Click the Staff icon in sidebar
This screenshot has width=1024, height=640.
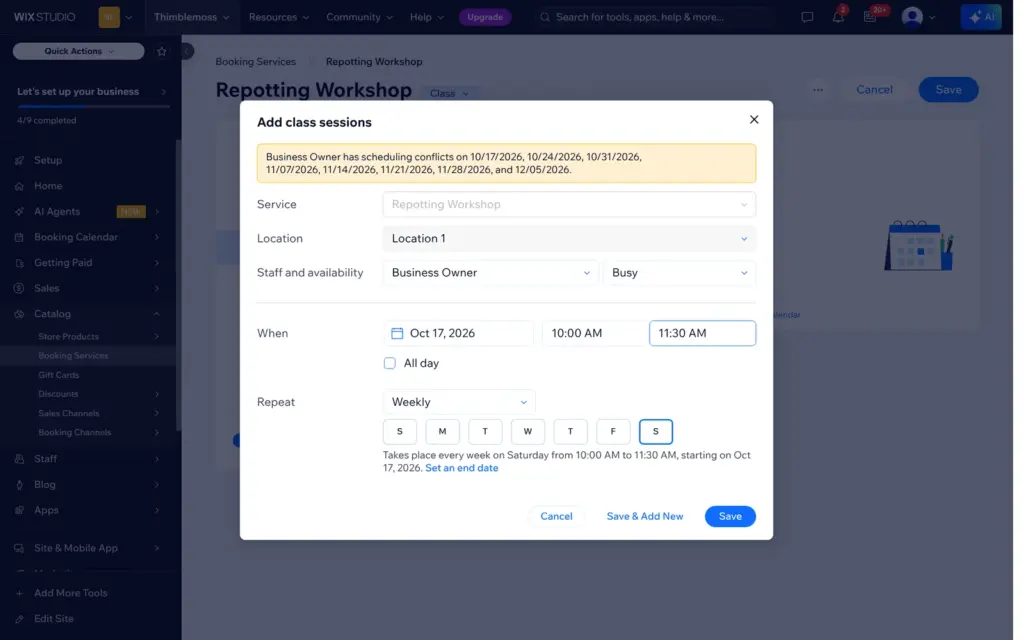click(20, 459)
